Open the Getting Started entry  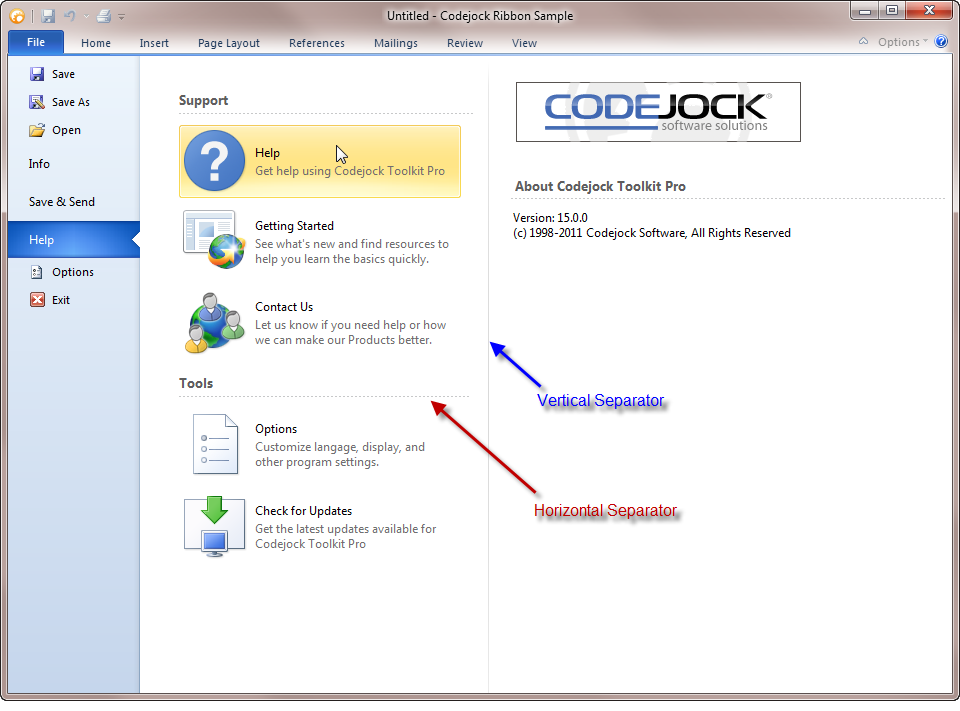[x=320, y=241]
